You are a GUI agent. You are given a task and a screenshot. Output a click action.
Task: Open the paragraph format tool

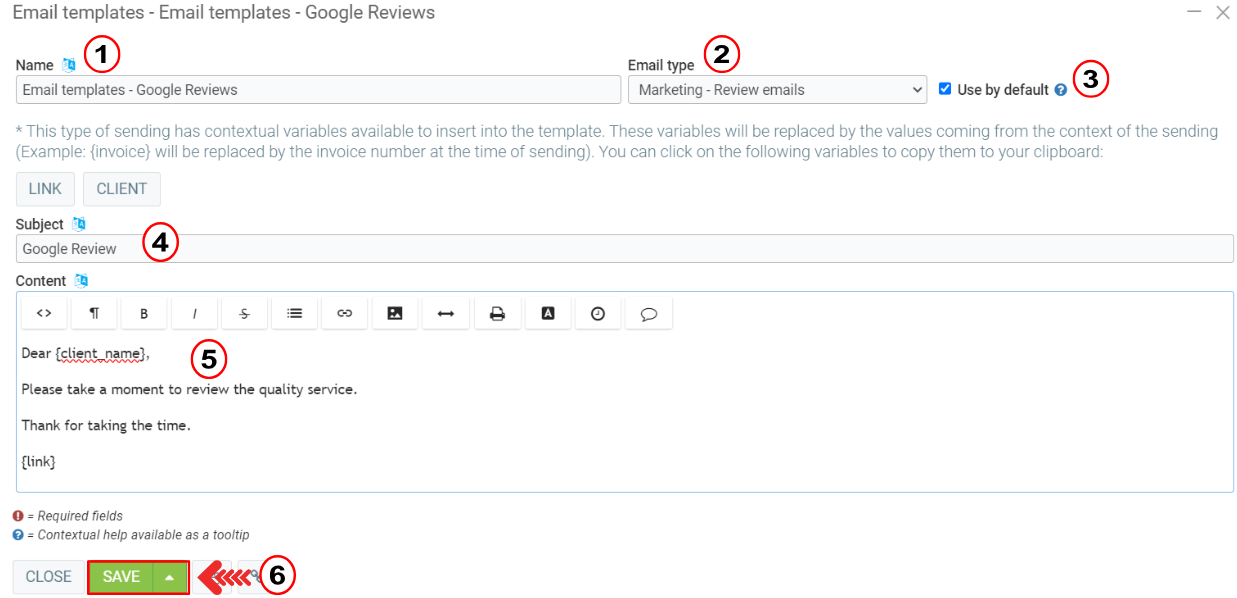point(94,313)
